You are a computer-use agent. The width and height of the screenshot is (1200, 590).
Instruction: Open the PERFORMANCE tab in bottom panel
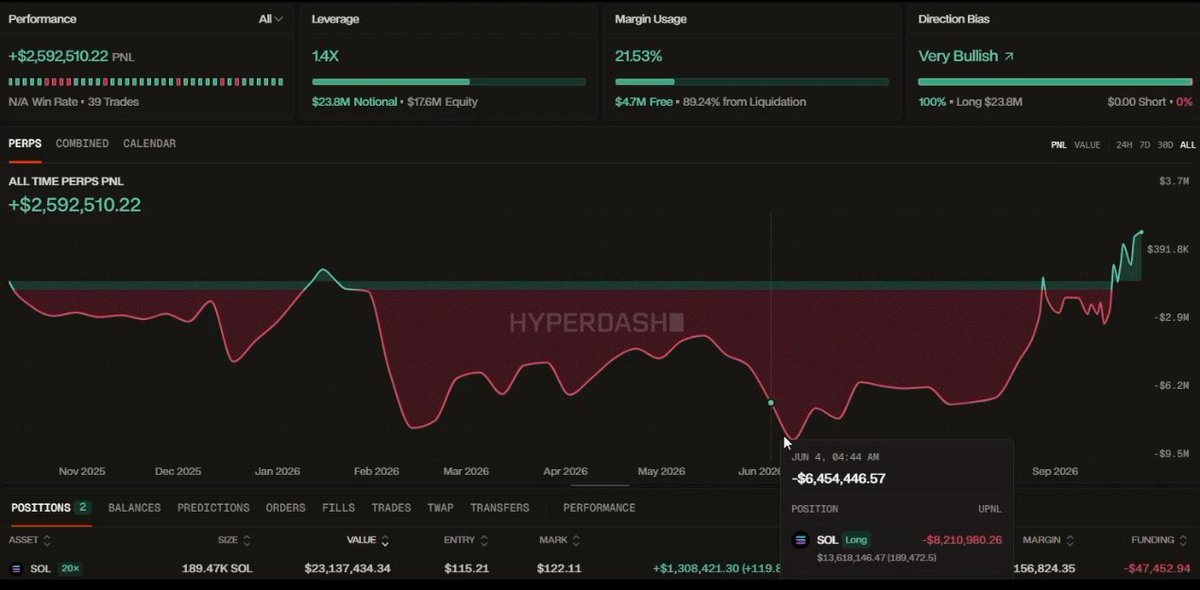pyautogui.click(x=599, y=508)
